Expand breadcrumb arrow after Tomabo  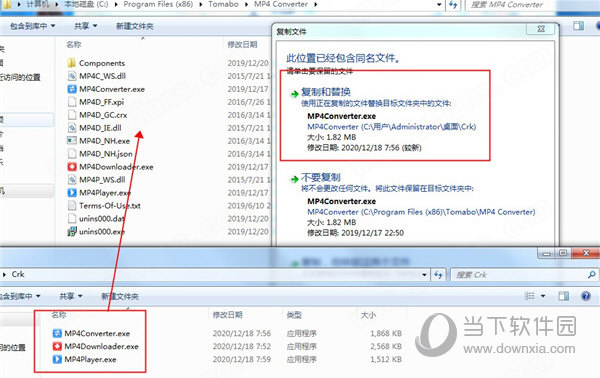246,5
